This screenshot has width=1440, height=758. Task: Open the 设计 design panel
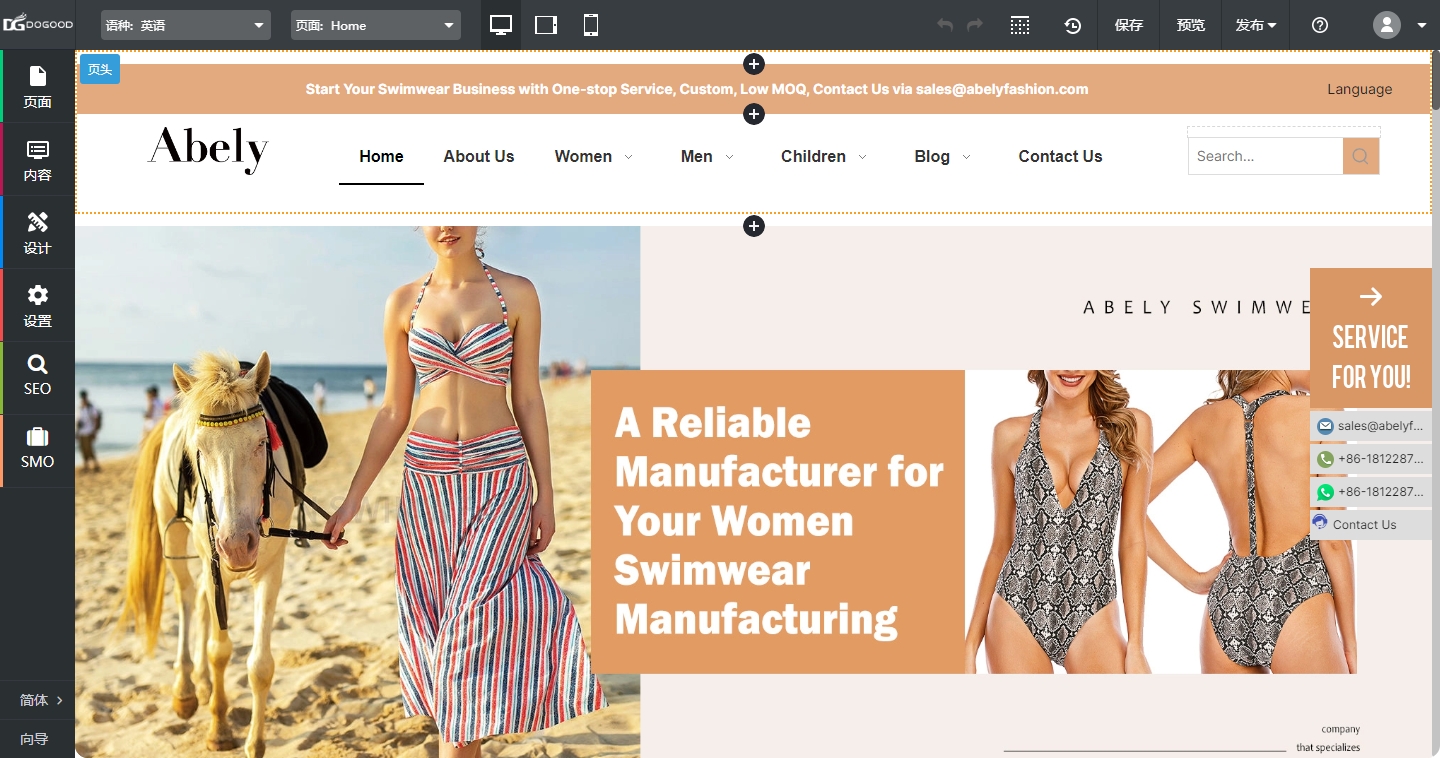tap(37, 232)
